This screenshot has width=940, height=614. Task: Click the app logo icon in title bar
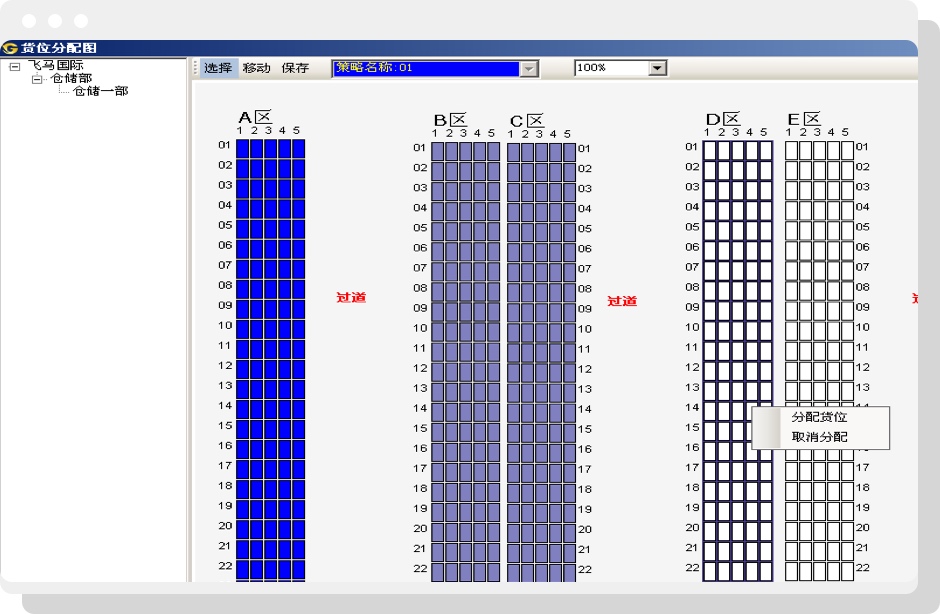(10, 48)
